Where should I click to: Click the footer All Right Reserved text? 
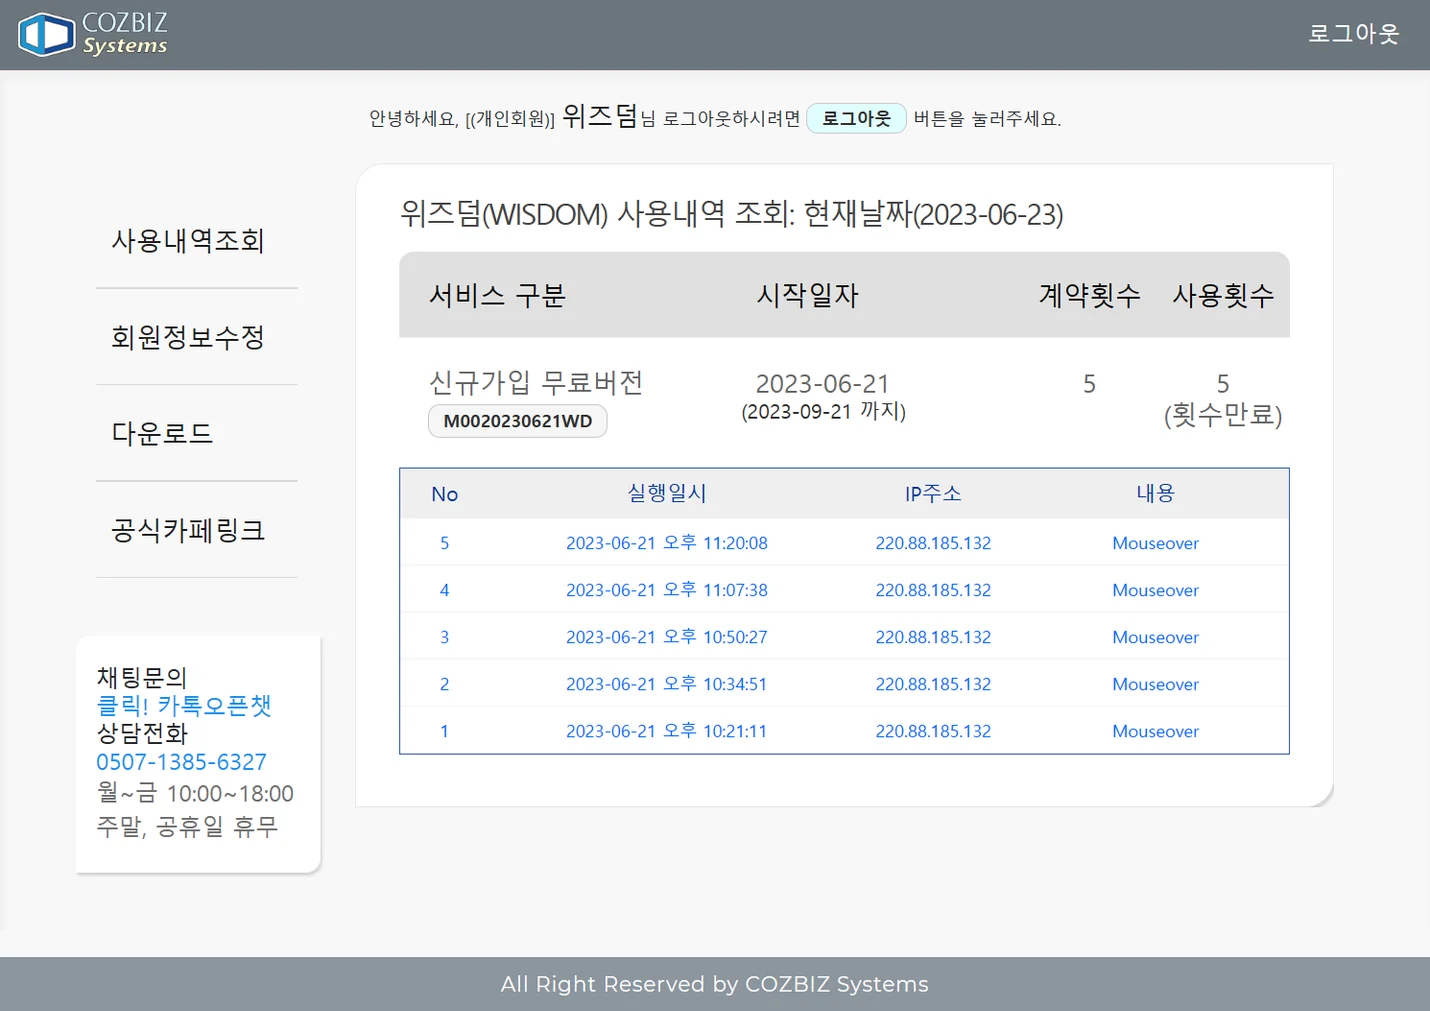pos(715,984)
